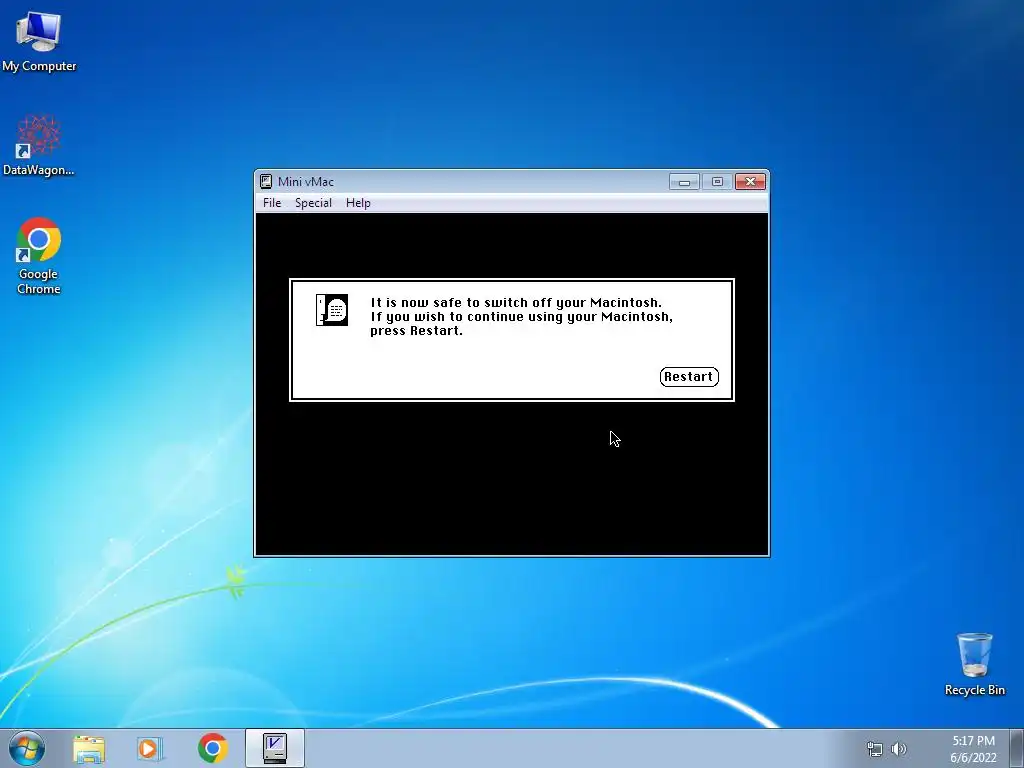
Task: Select the Google Chrome desktop shortcut
Action: tap(39, 256)
